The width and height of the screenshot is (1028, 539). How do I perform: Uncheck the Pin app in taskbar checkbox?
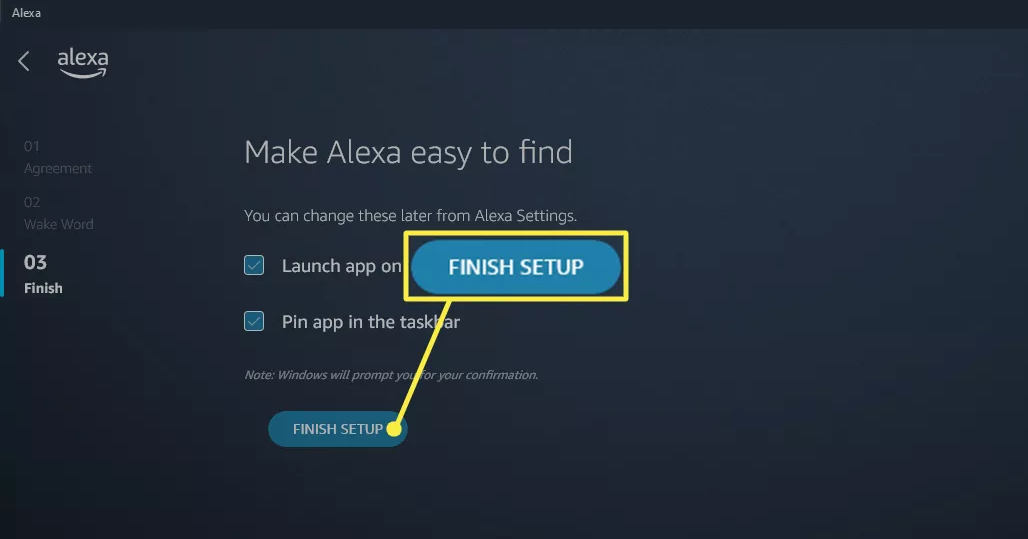tap(254, 321)
